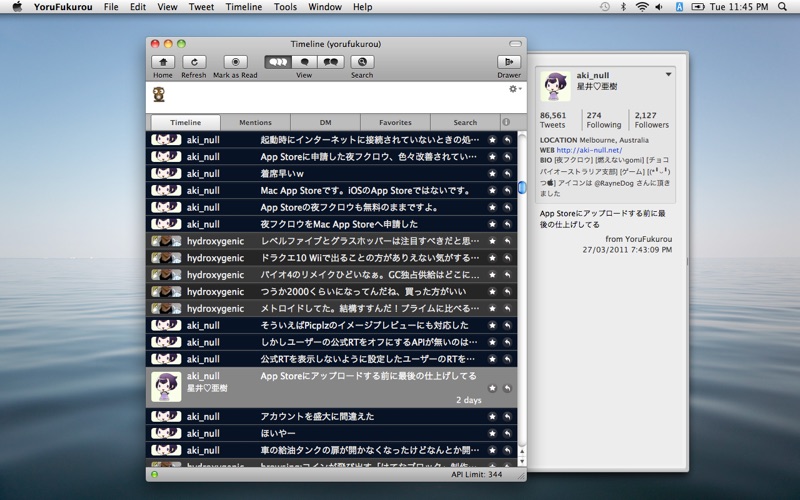
Task: Open the aki-null.net web link
Action: [x=589, y=150]
